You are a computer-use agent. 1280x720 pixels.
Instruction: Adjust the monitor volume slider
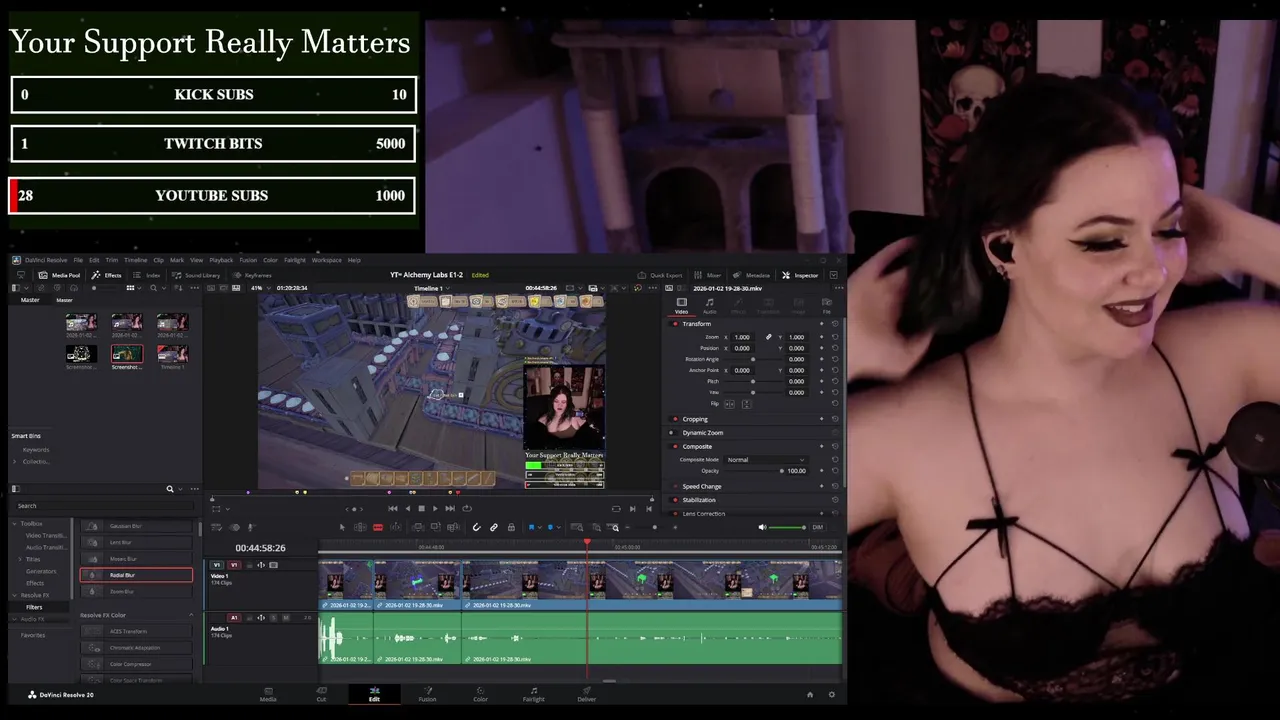788,527
